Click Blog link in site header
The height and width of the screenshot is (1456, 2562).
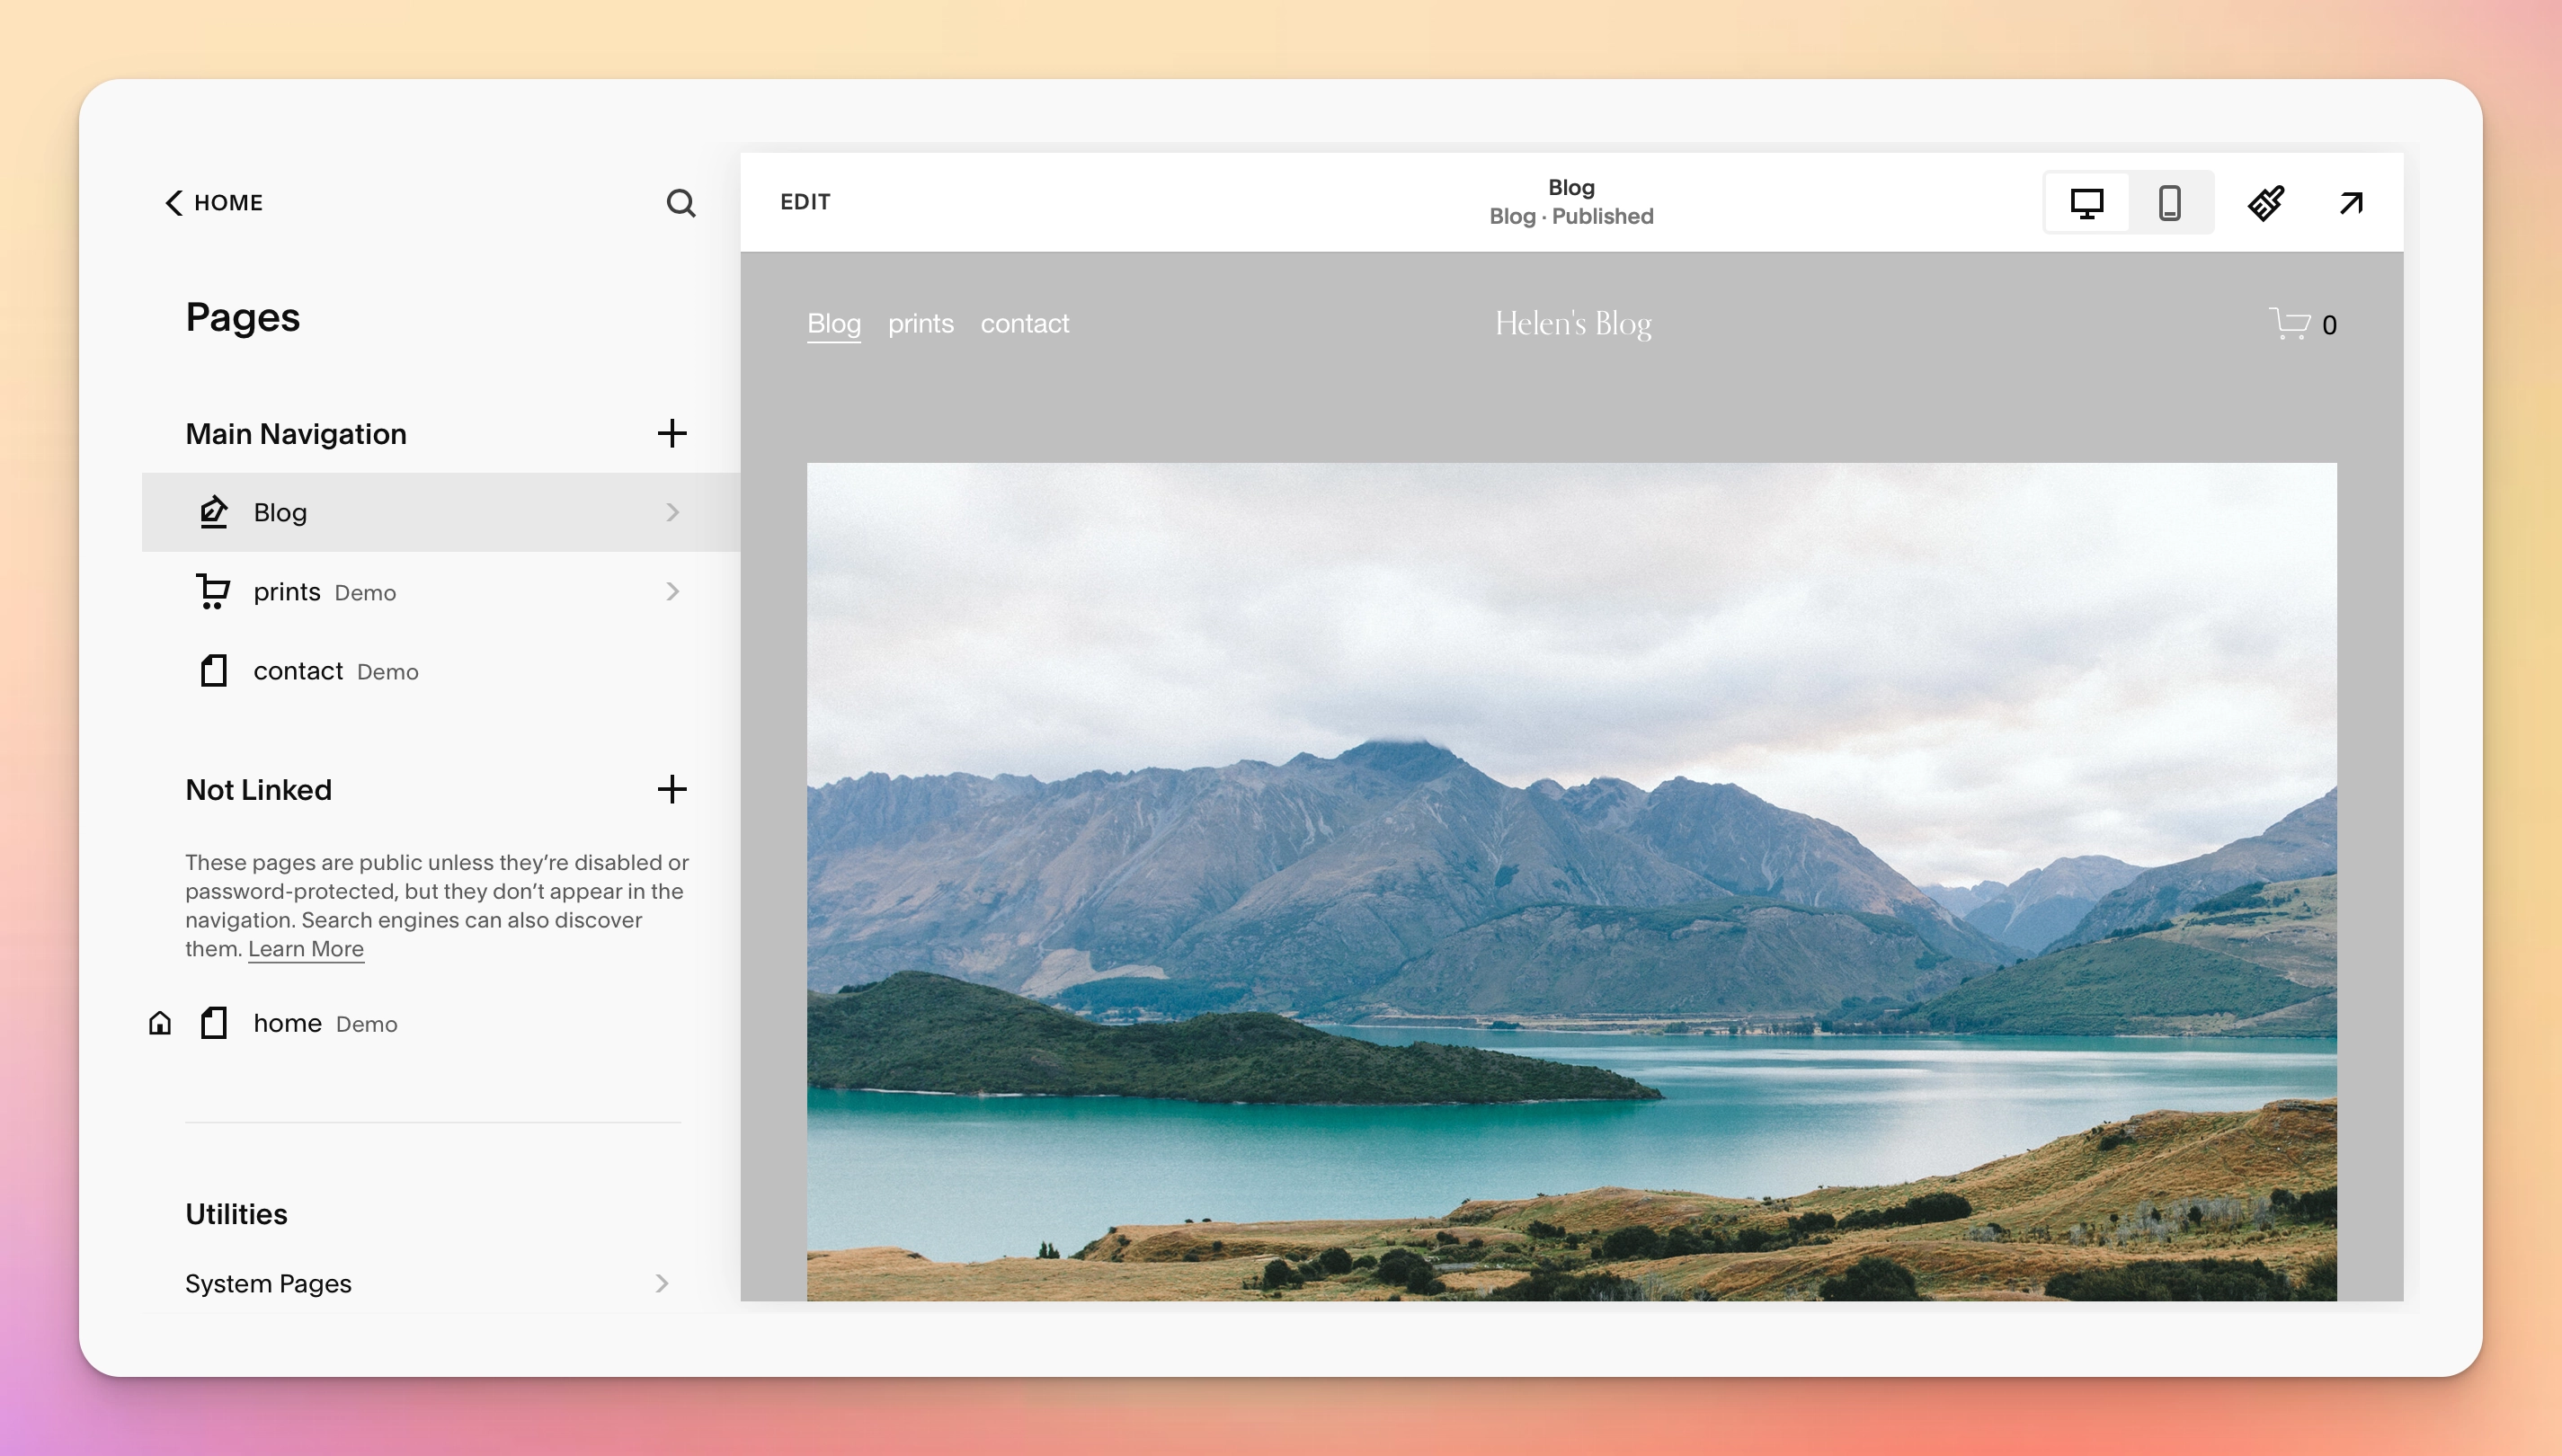point(834,323)
